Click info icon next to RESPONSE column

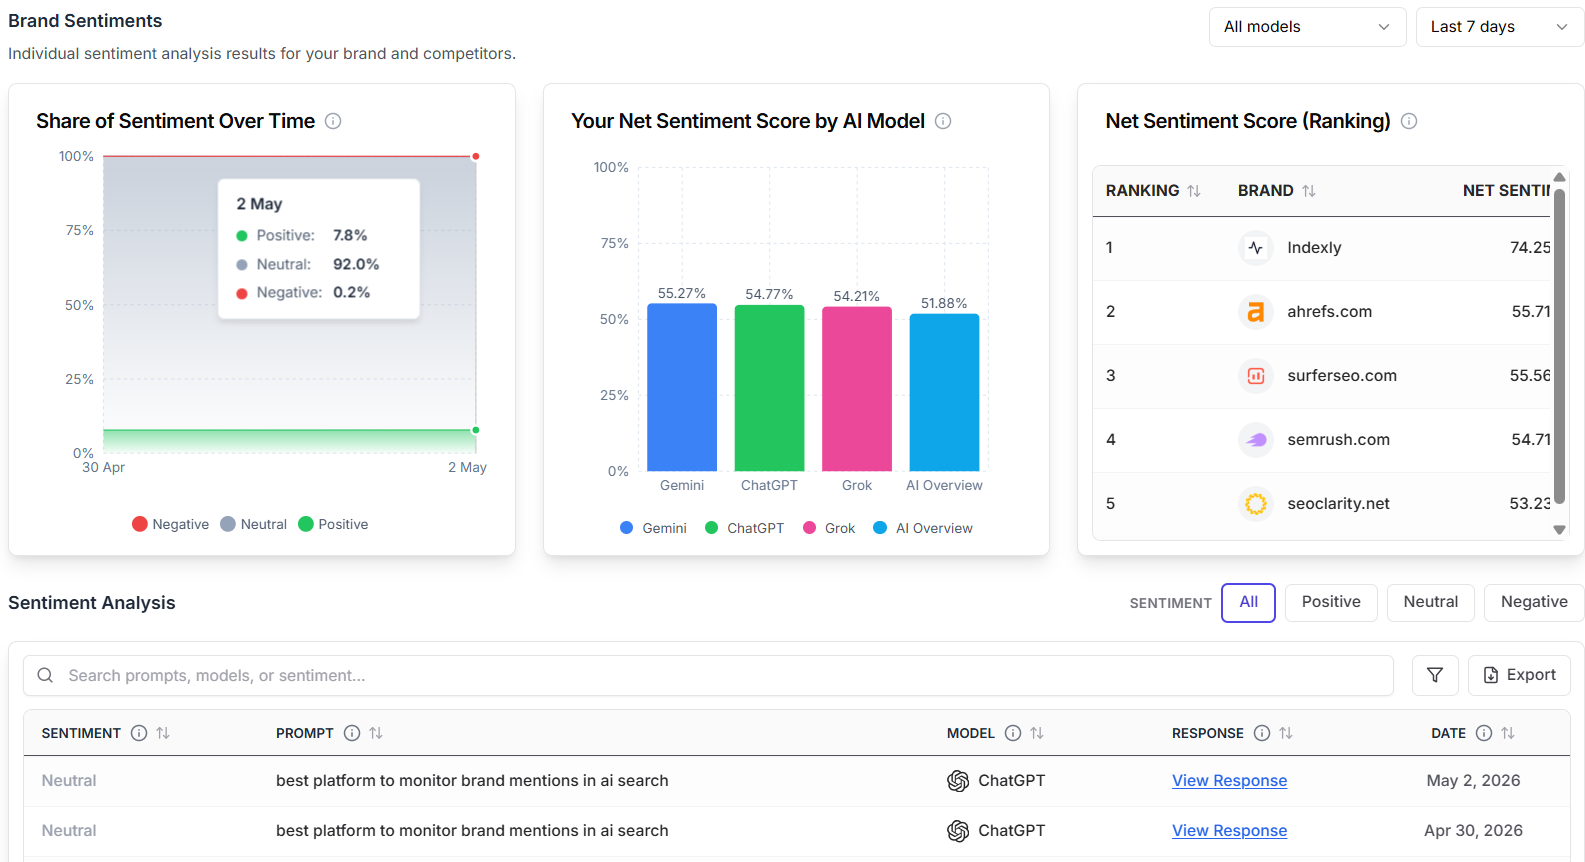[1262, 733]
